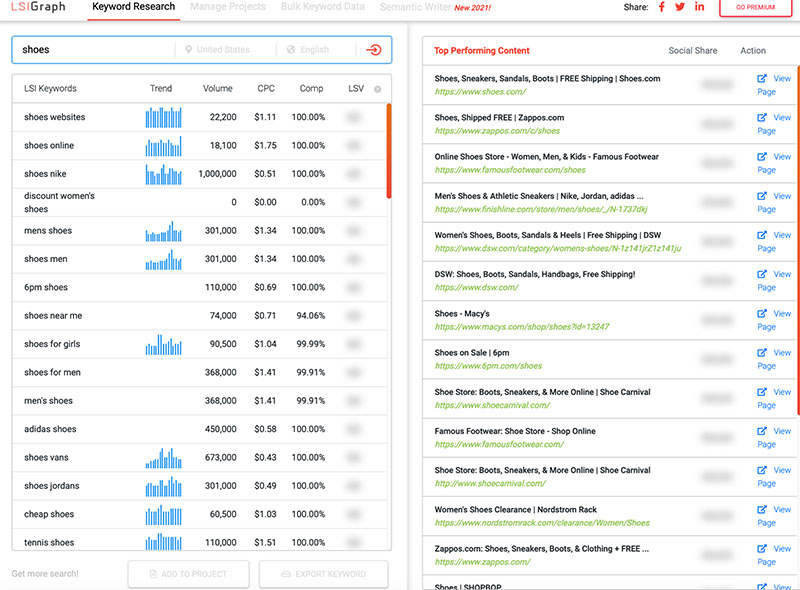This screenshot has width=800, height=590.
Task: Click the LSI Keywords column header
Action: coord(50,88)
